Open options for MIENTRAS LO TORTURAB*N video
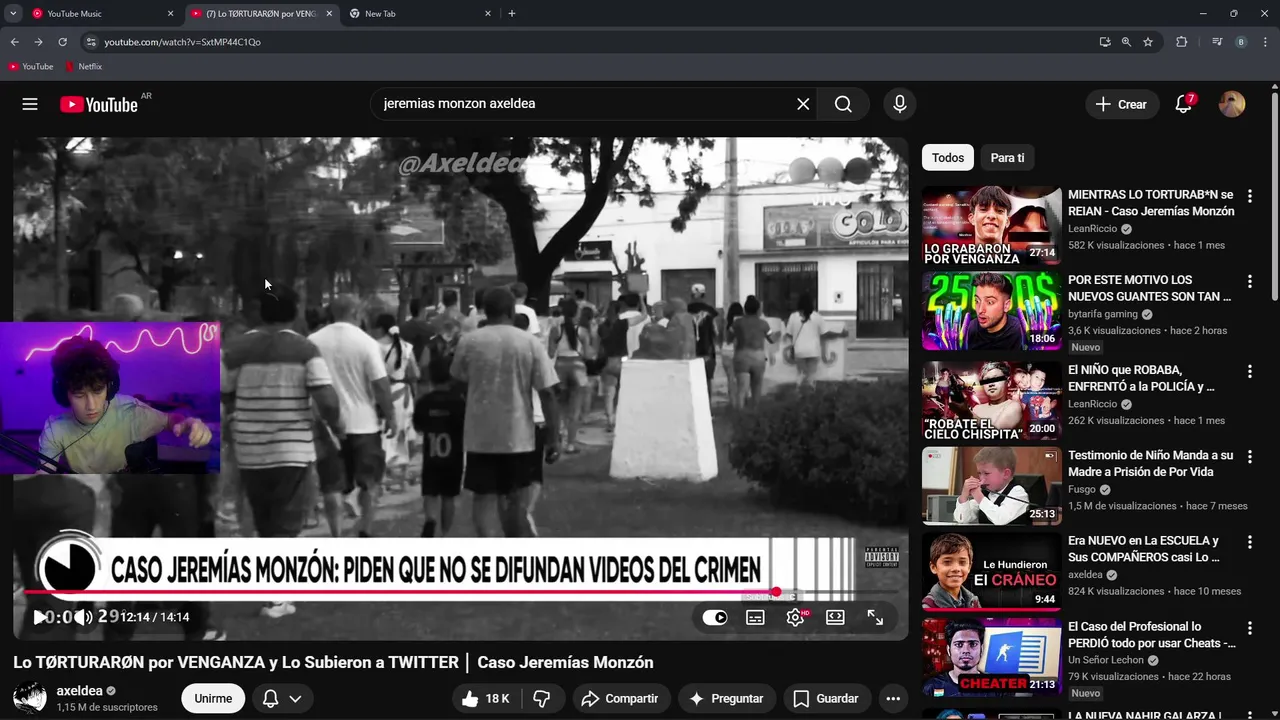 point(1249,196)
